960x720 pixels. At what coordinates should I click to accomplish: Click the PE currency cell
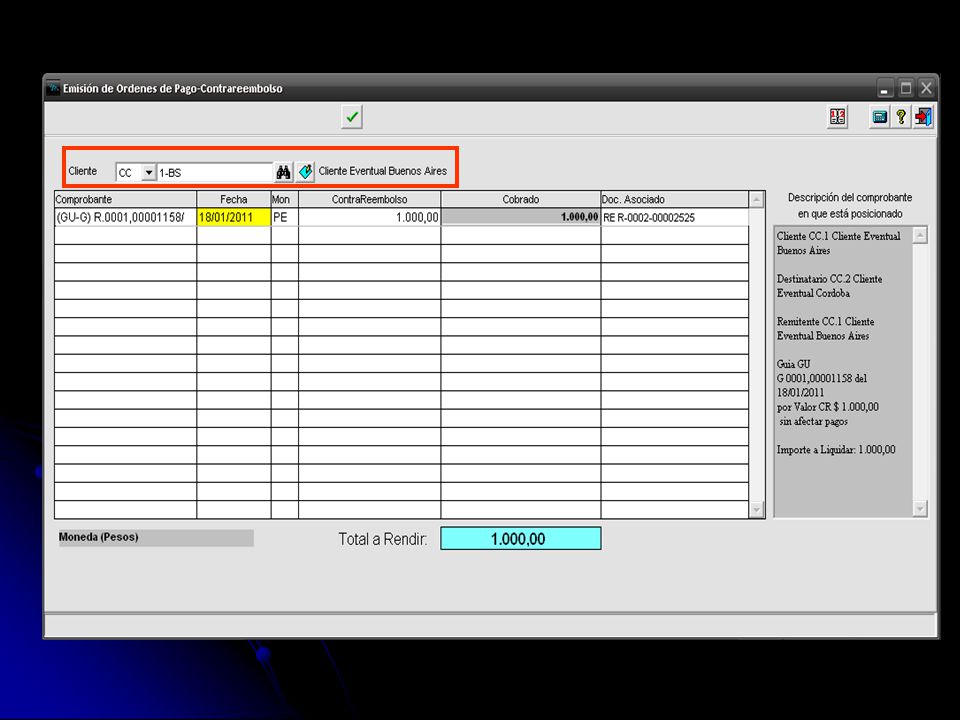point(285,217)
